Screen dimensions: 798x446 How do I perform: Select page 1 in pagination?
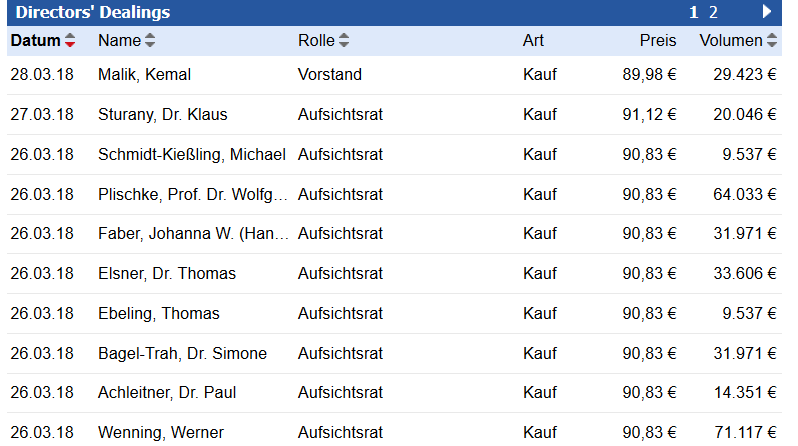(x=693, y=12)
